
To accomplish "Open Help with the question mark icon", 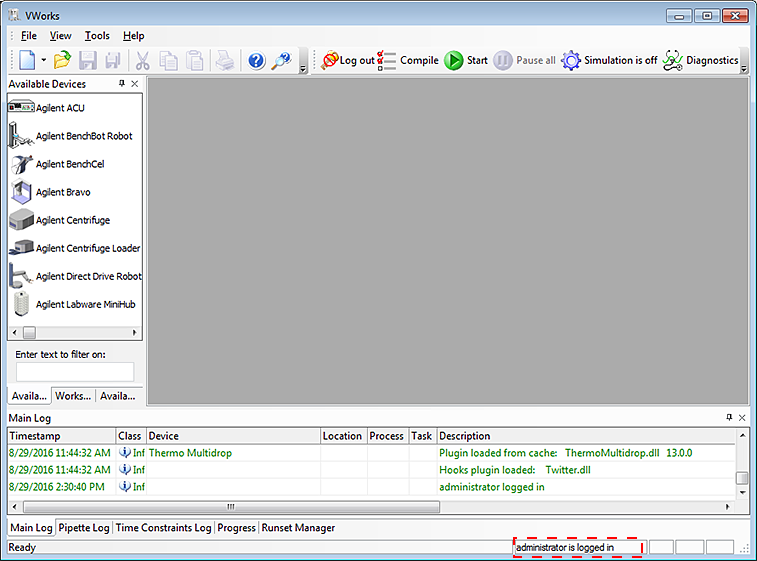I will click(256, 60).
